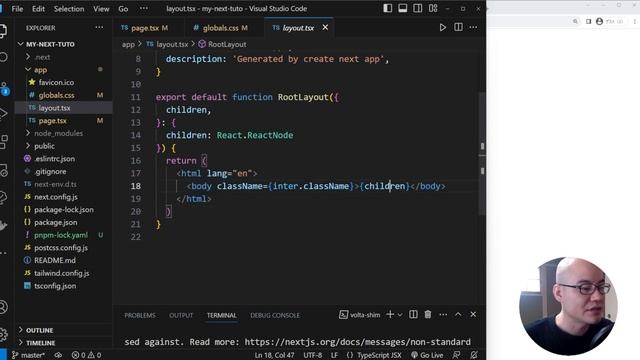The width and height of the screenshot is (640, 360).
Task: Close the layout.tsx editor tab
Action: click(x=325, y=27)
